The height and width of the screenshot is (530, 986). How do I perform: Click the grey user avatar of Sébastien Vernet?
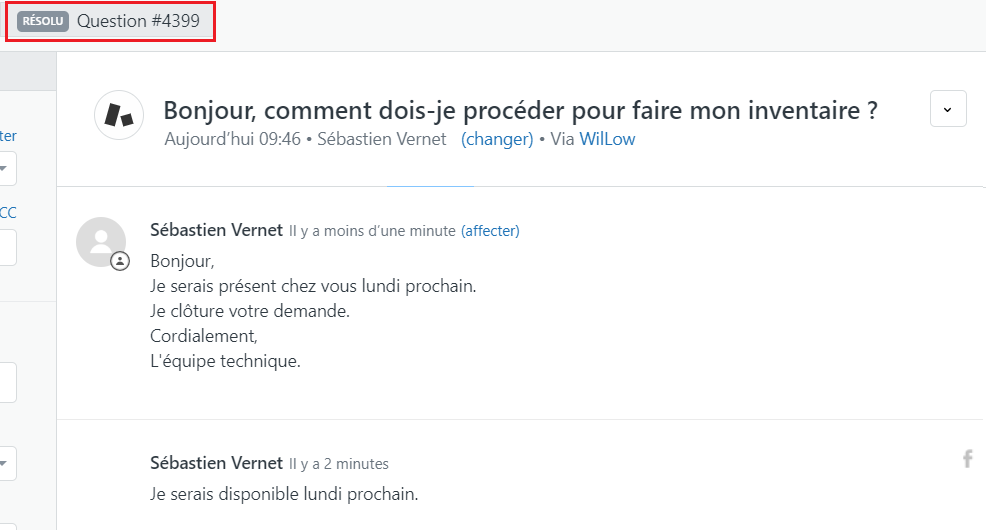(101, 242)
